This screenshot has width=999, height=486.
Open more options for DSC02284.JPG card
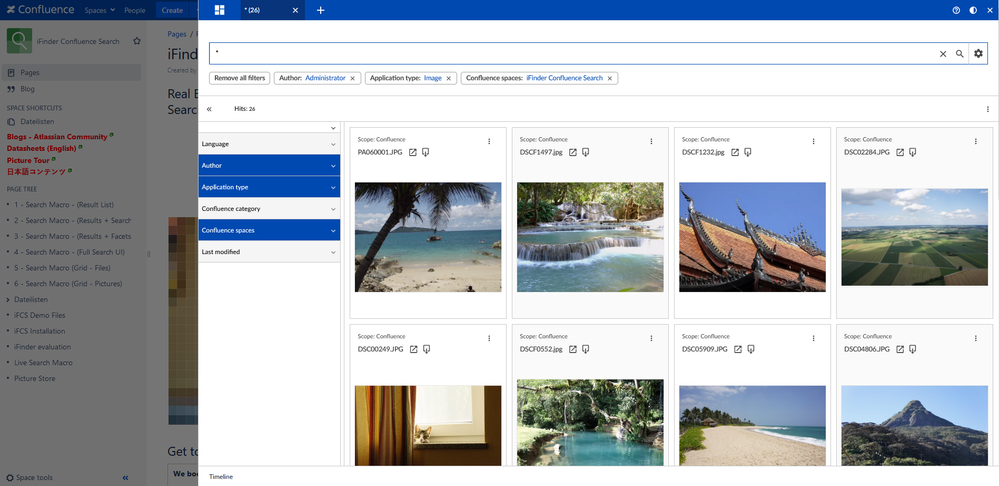click(x=975, y=141)
